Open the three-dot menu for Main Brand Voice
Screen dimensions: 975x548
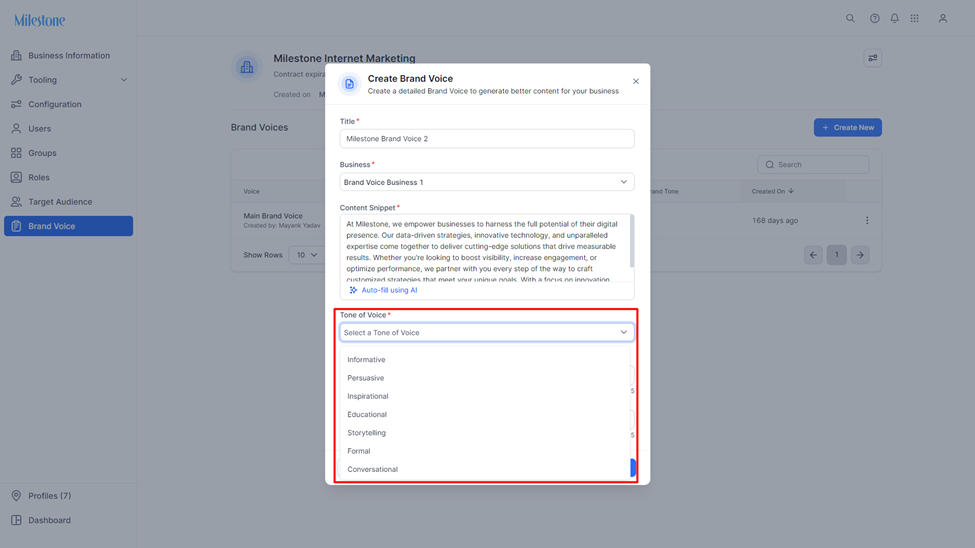tap(867, 220)
